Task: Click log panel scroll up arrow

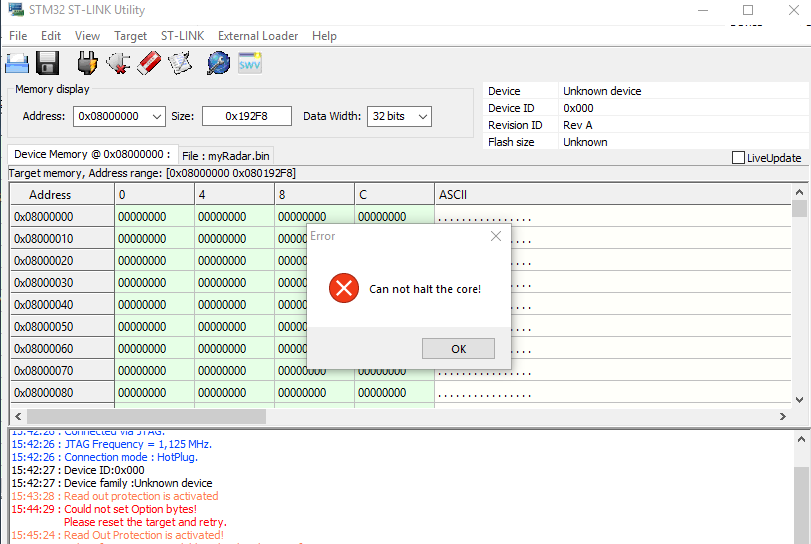Action: coord(801,440)
